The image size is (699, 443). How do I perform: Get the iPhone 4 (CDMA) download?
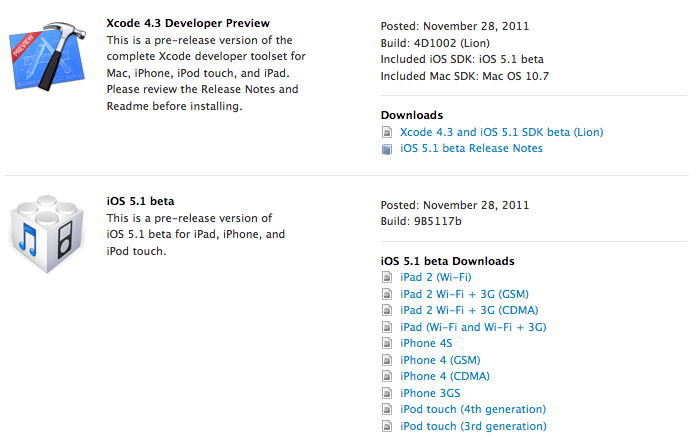click(x=444, y=377)
